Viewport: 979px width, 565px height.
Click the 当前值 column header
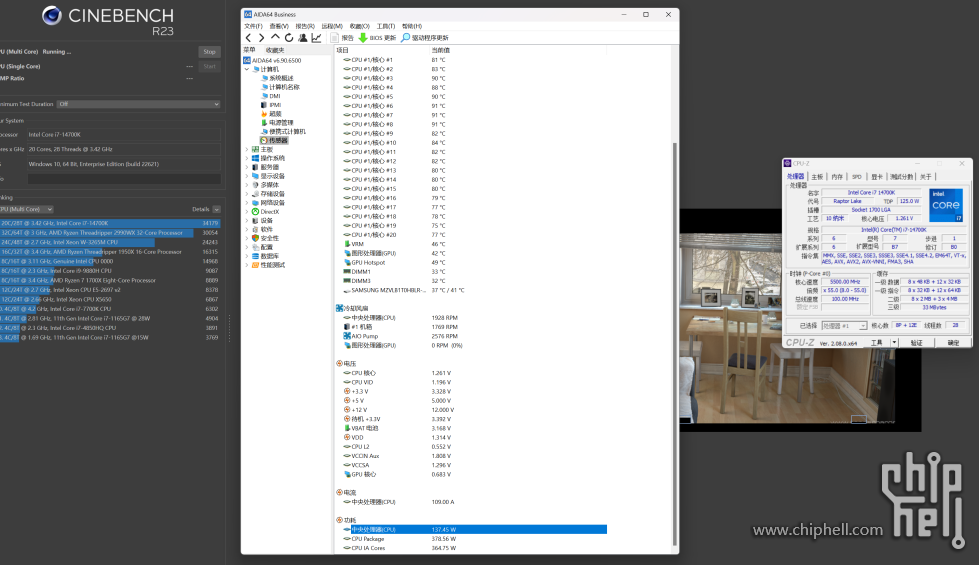click(x=440, y=50)
